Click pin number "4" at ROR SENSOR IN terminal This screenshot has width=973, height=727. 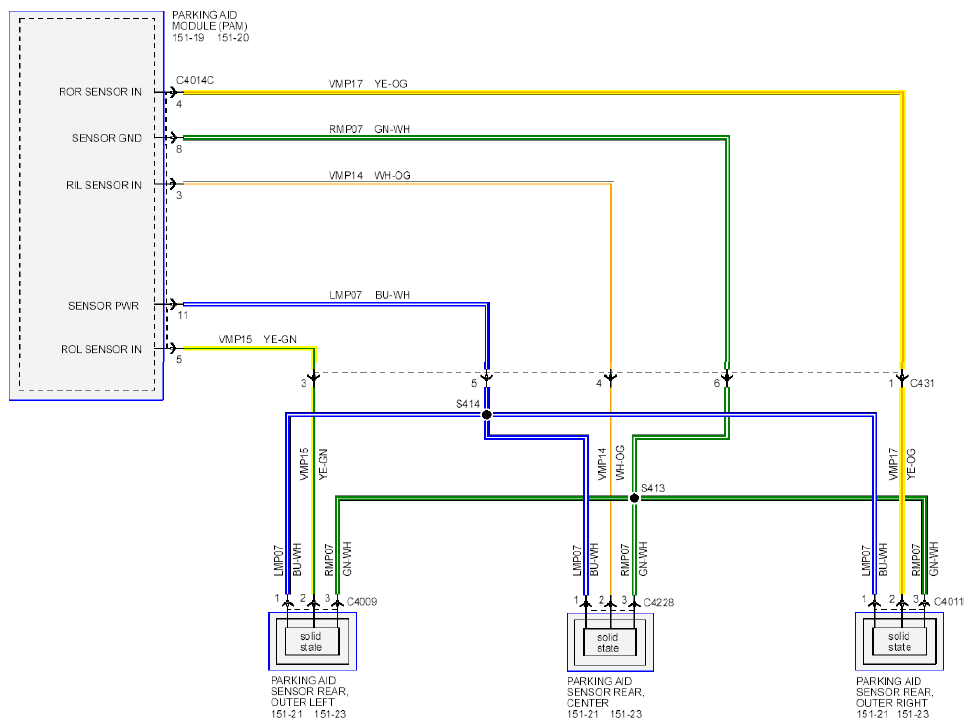[x=179, y=104]
